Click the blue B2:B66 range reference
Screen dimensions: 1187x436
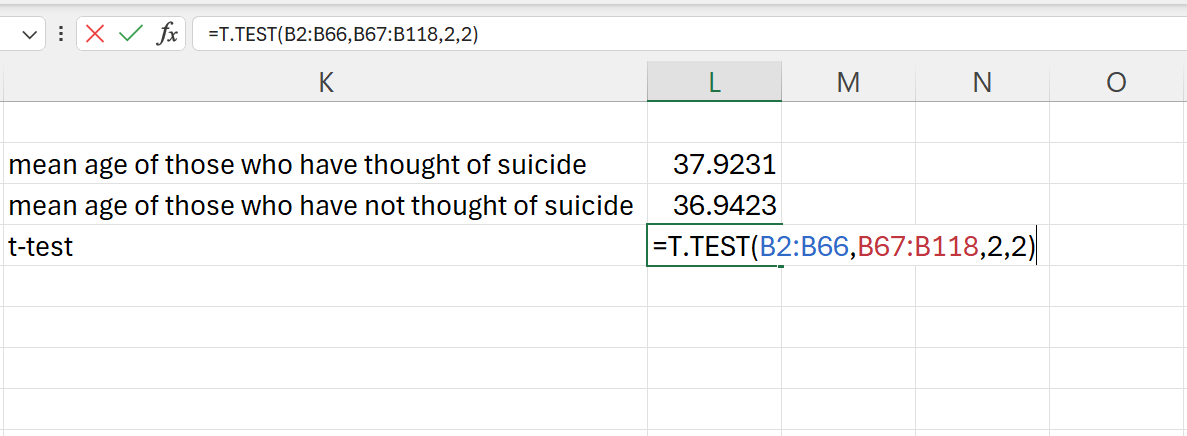pos(805,247)
